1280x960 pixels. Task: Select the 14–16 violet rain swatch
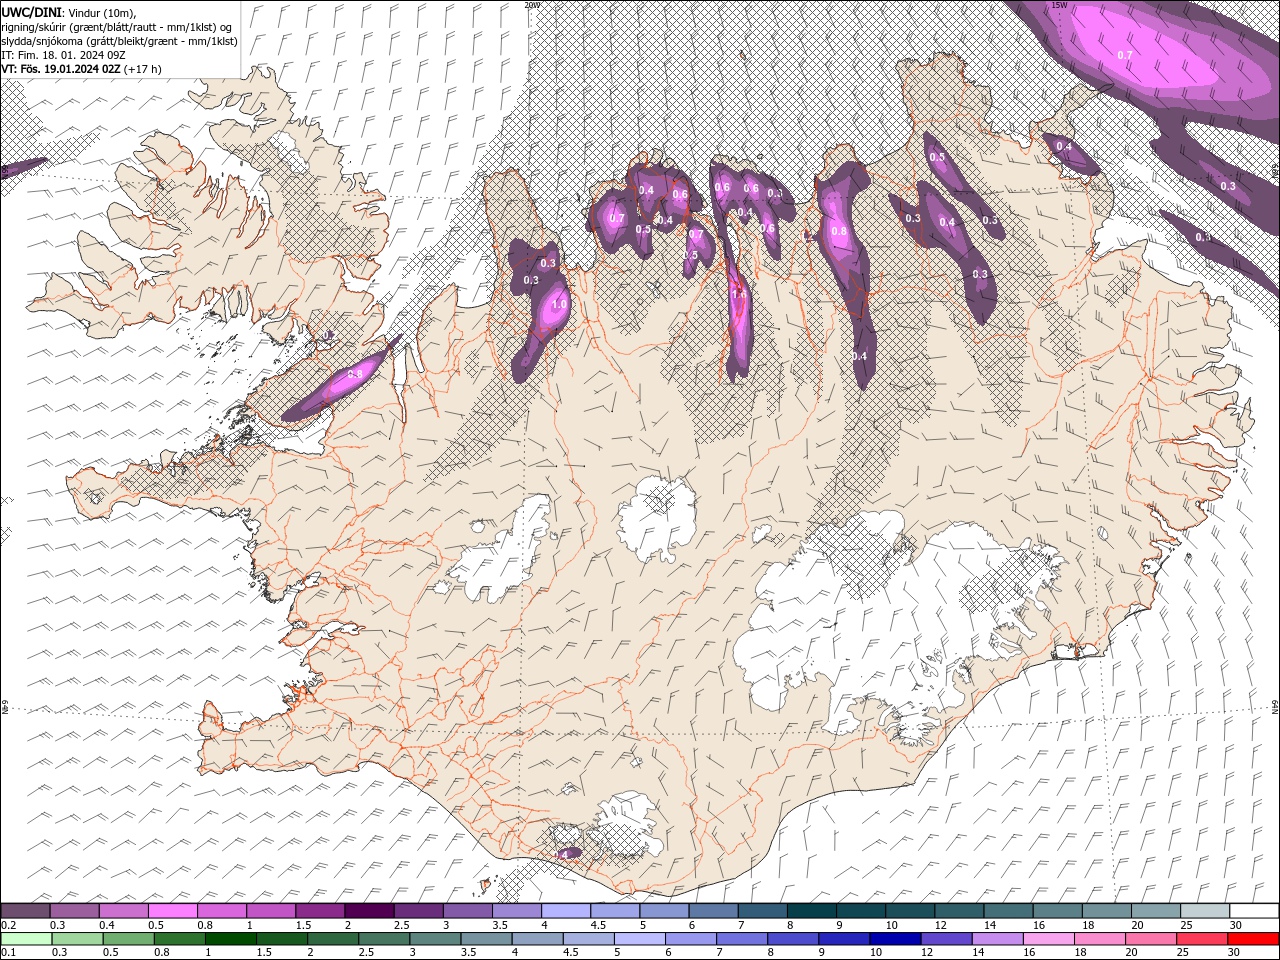click(x=998, y=938)
